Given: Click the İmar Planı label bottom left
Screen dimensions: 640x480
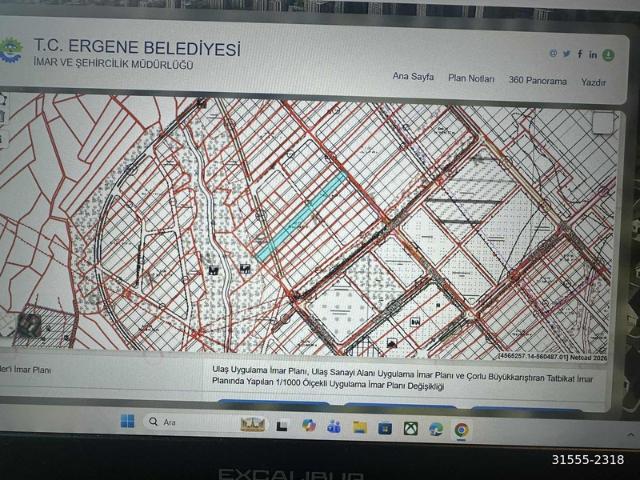Looking at the screenshot, I should [x=25, y=370].
